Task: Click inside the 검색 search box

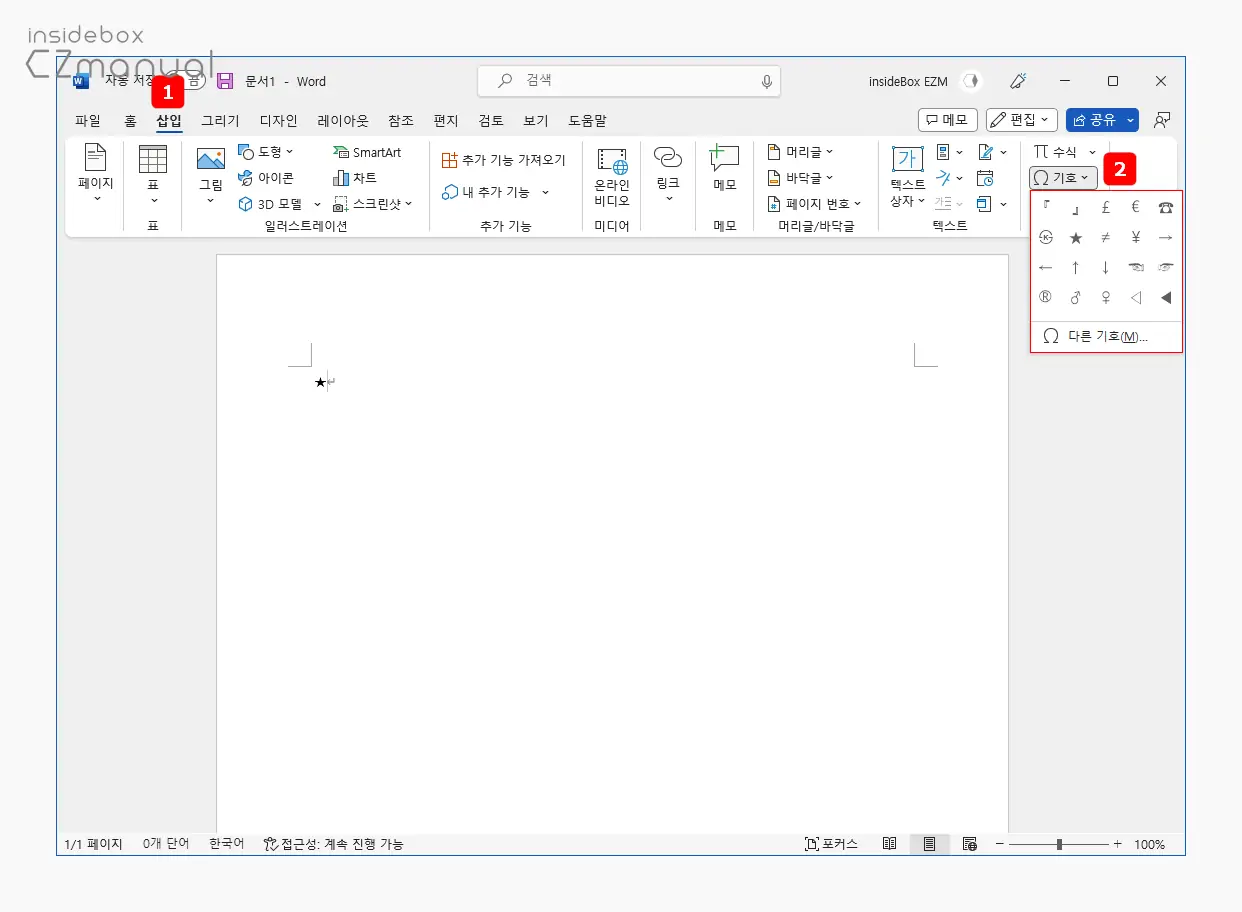Action: click(x=628, y=81)
